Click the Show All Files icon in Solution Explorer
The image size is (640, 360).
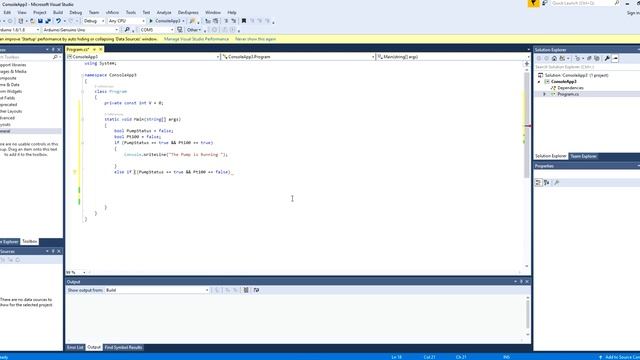pos(597,58)
